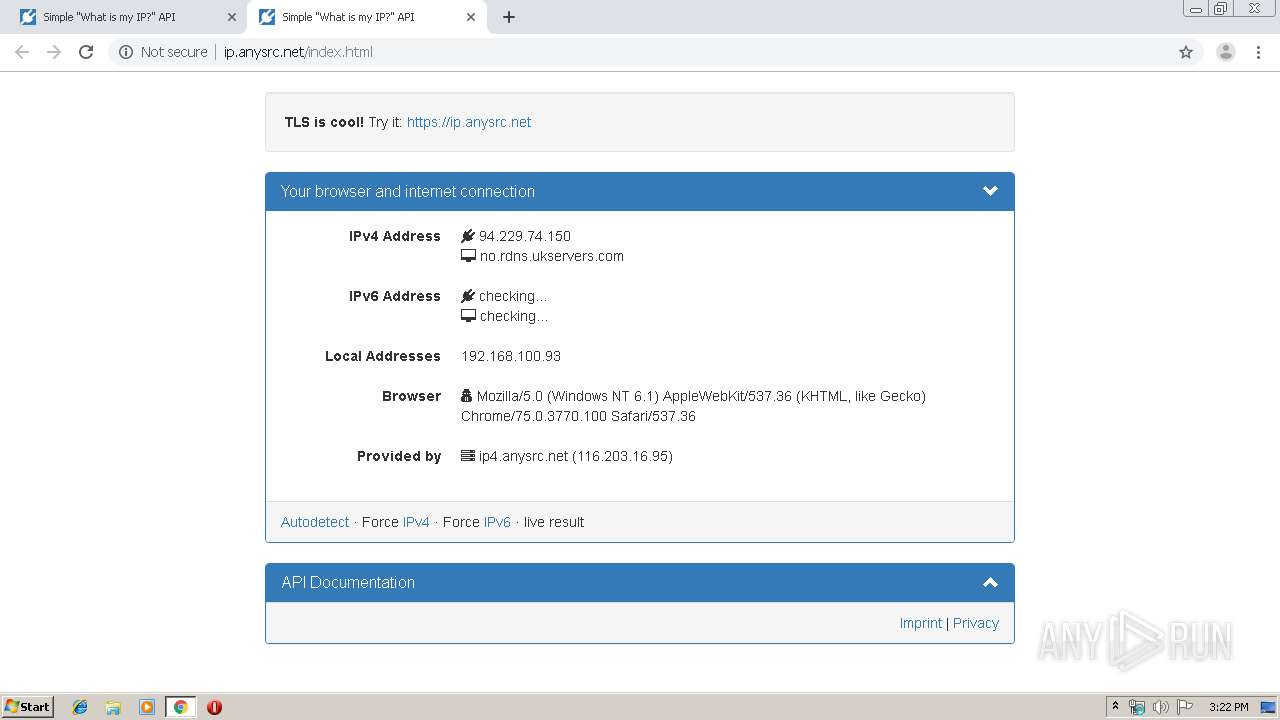
Task: Open the Chrome profile avatar
Action: (x=1225, y=52)
